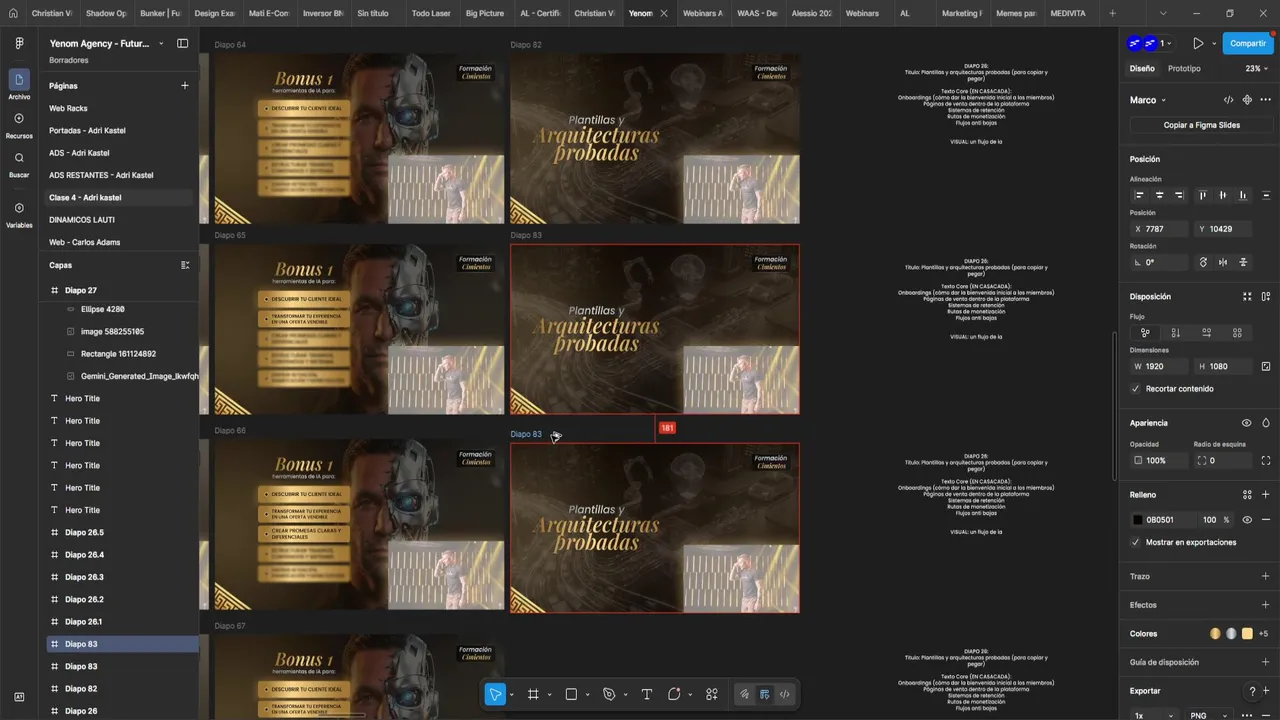Select horizontal flow option in Flujo
Screen dimensions: 1280x720
coord(1207,333)
